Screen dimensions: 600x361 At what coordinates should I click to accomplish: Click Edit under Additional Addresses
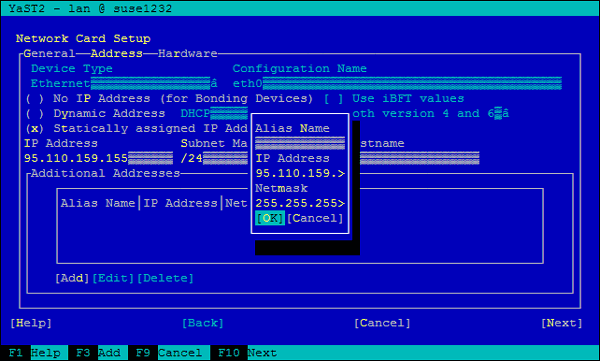tap(113, 278)
